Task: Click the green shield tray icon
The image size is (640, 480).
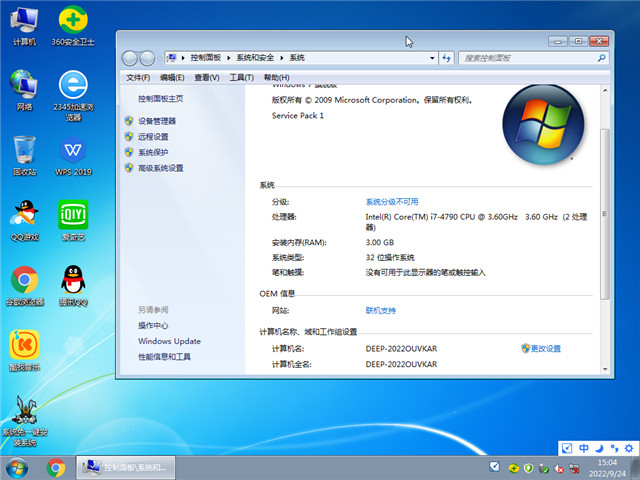Action: (x=528, y=468)
